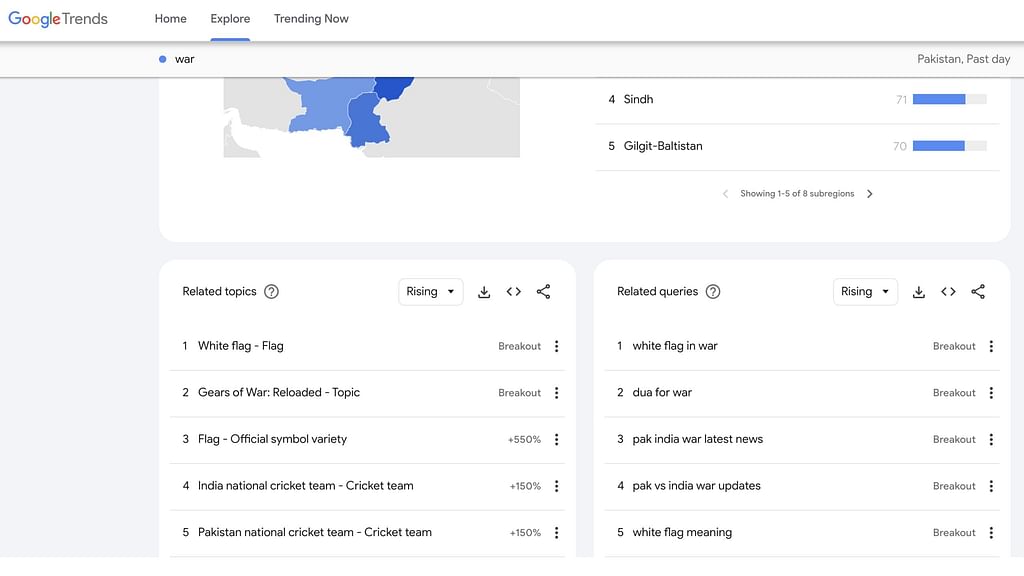Screen dimensions: 1024x576
Task: Open 'Pakistan national cricket team' topic
Action: point(315,533)
